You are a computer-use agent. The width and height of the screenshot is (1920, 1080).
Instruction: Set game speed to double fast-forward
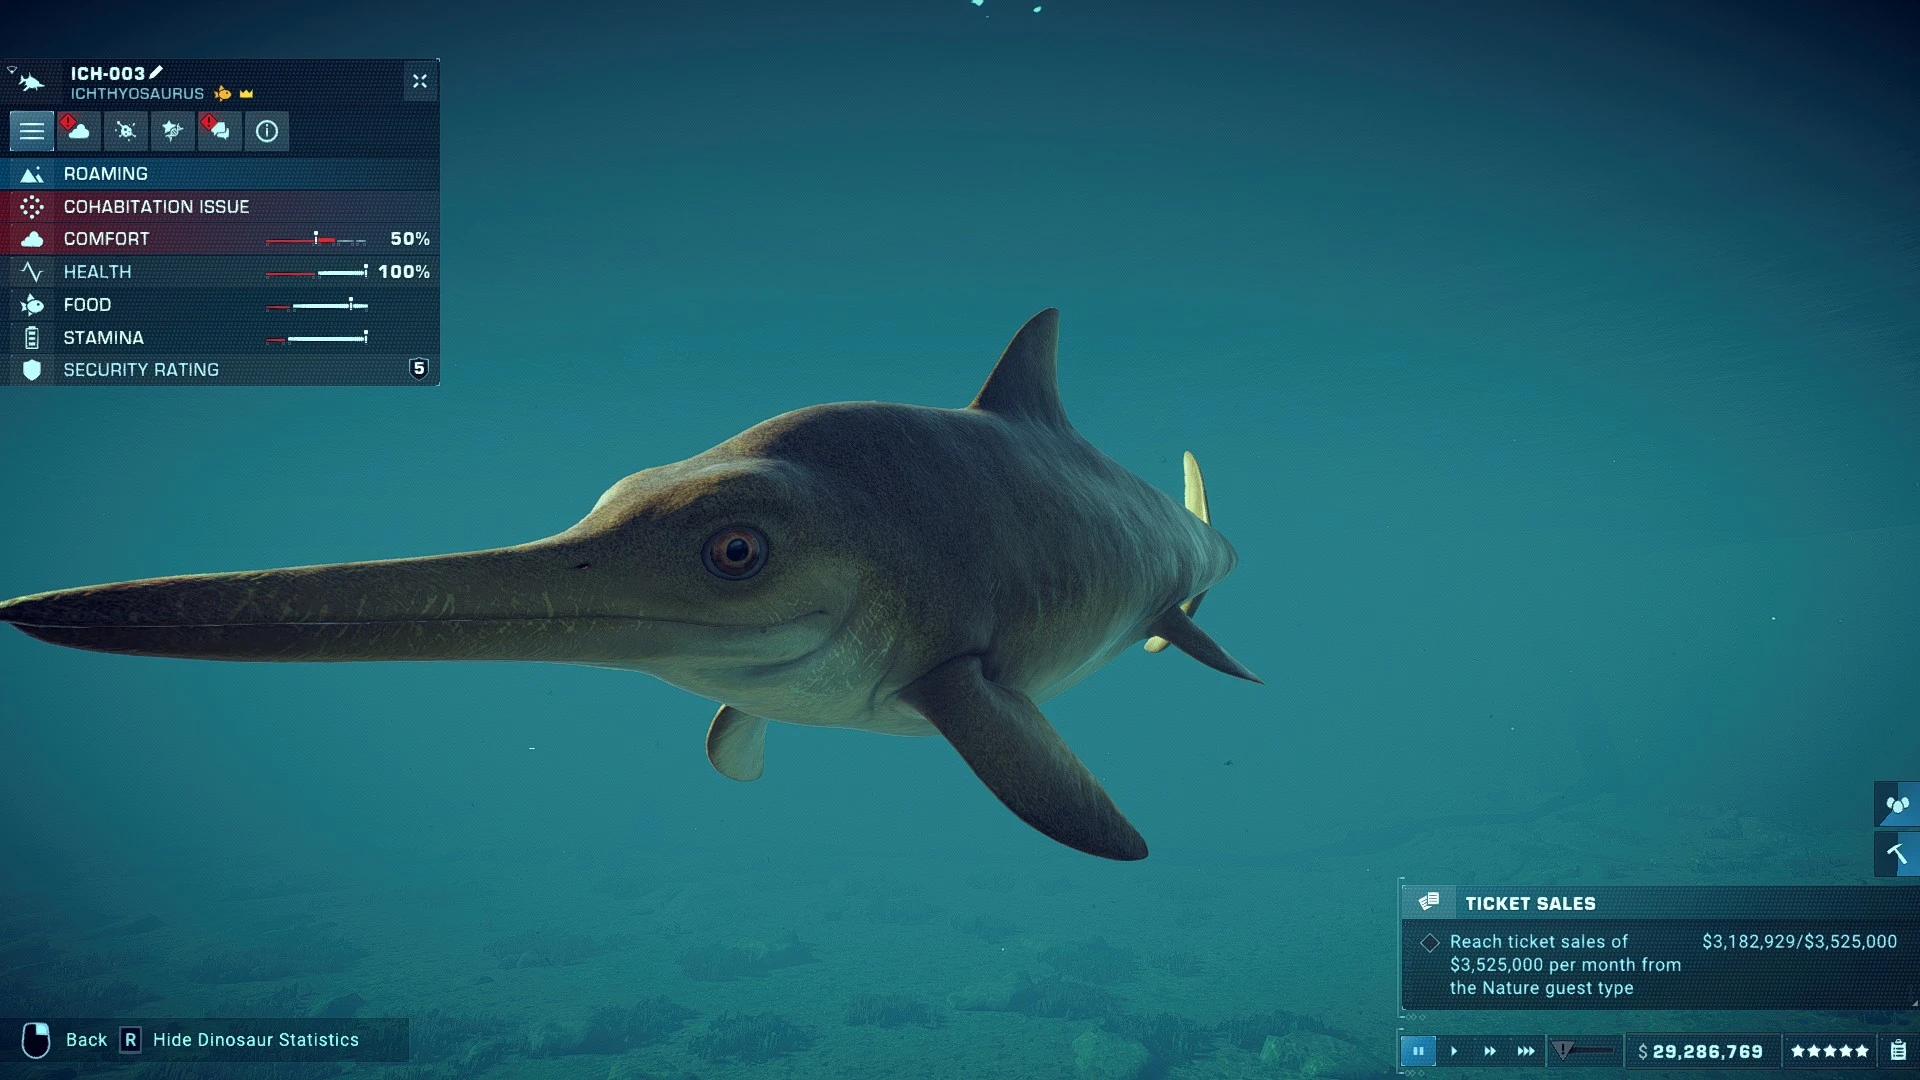[1490, 1051]
